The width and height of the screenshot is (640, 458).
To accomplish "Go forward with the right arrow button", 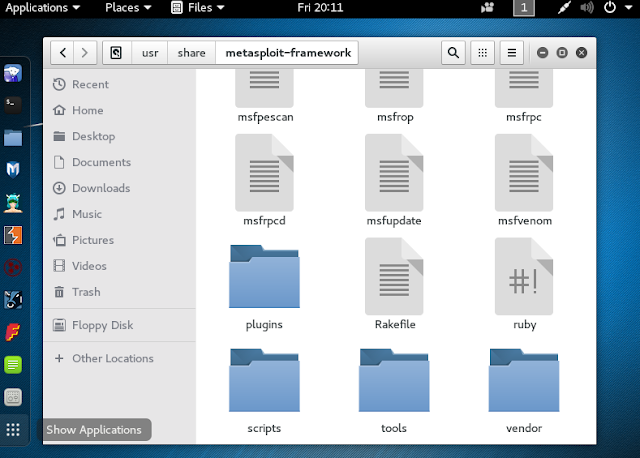I will tap(85, 53).
